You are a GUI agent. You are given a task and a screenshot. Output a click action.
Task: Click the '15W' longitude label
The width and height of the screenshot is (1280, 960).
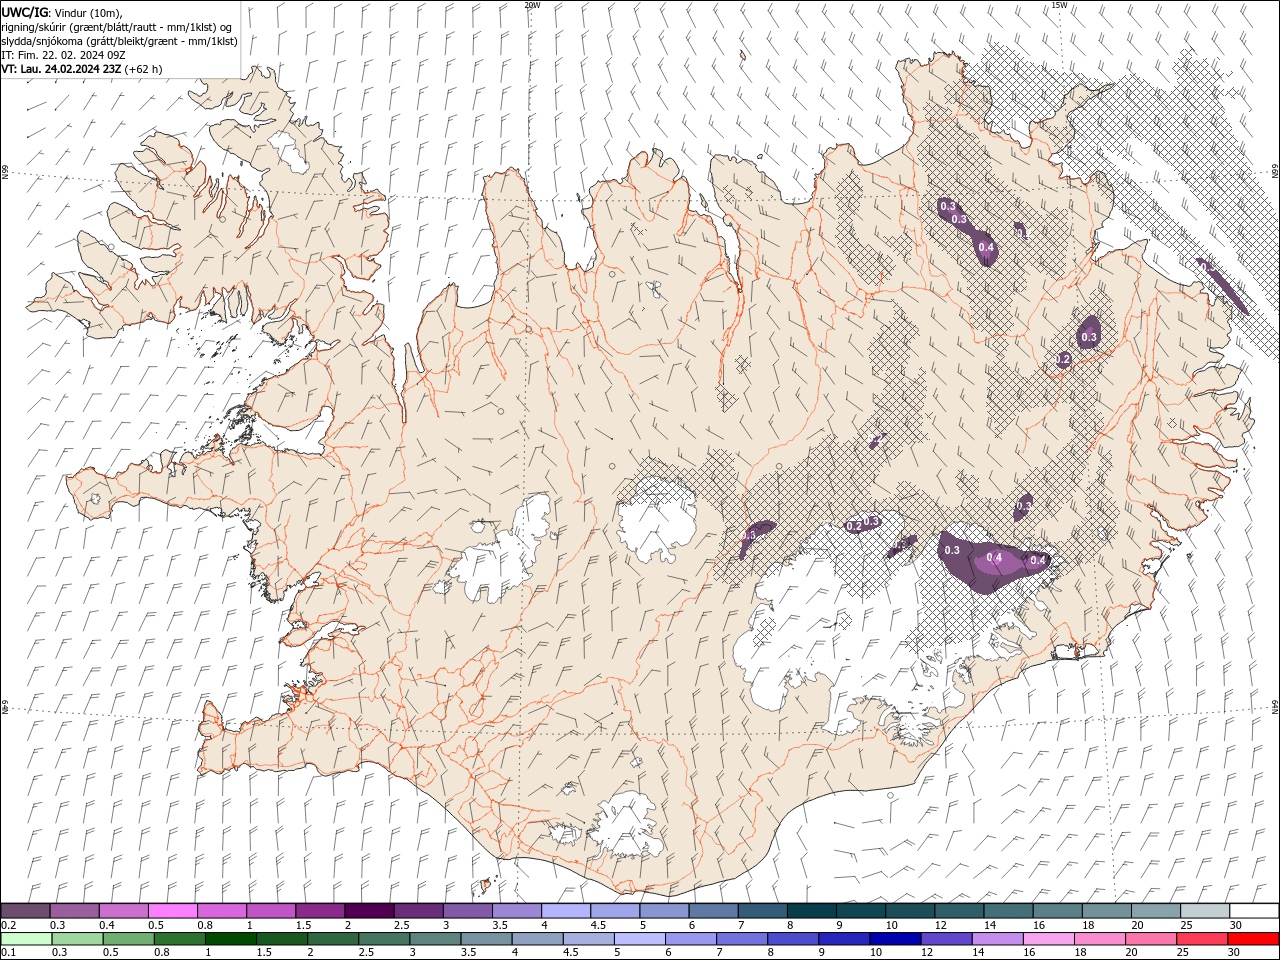click(1058, 5)
